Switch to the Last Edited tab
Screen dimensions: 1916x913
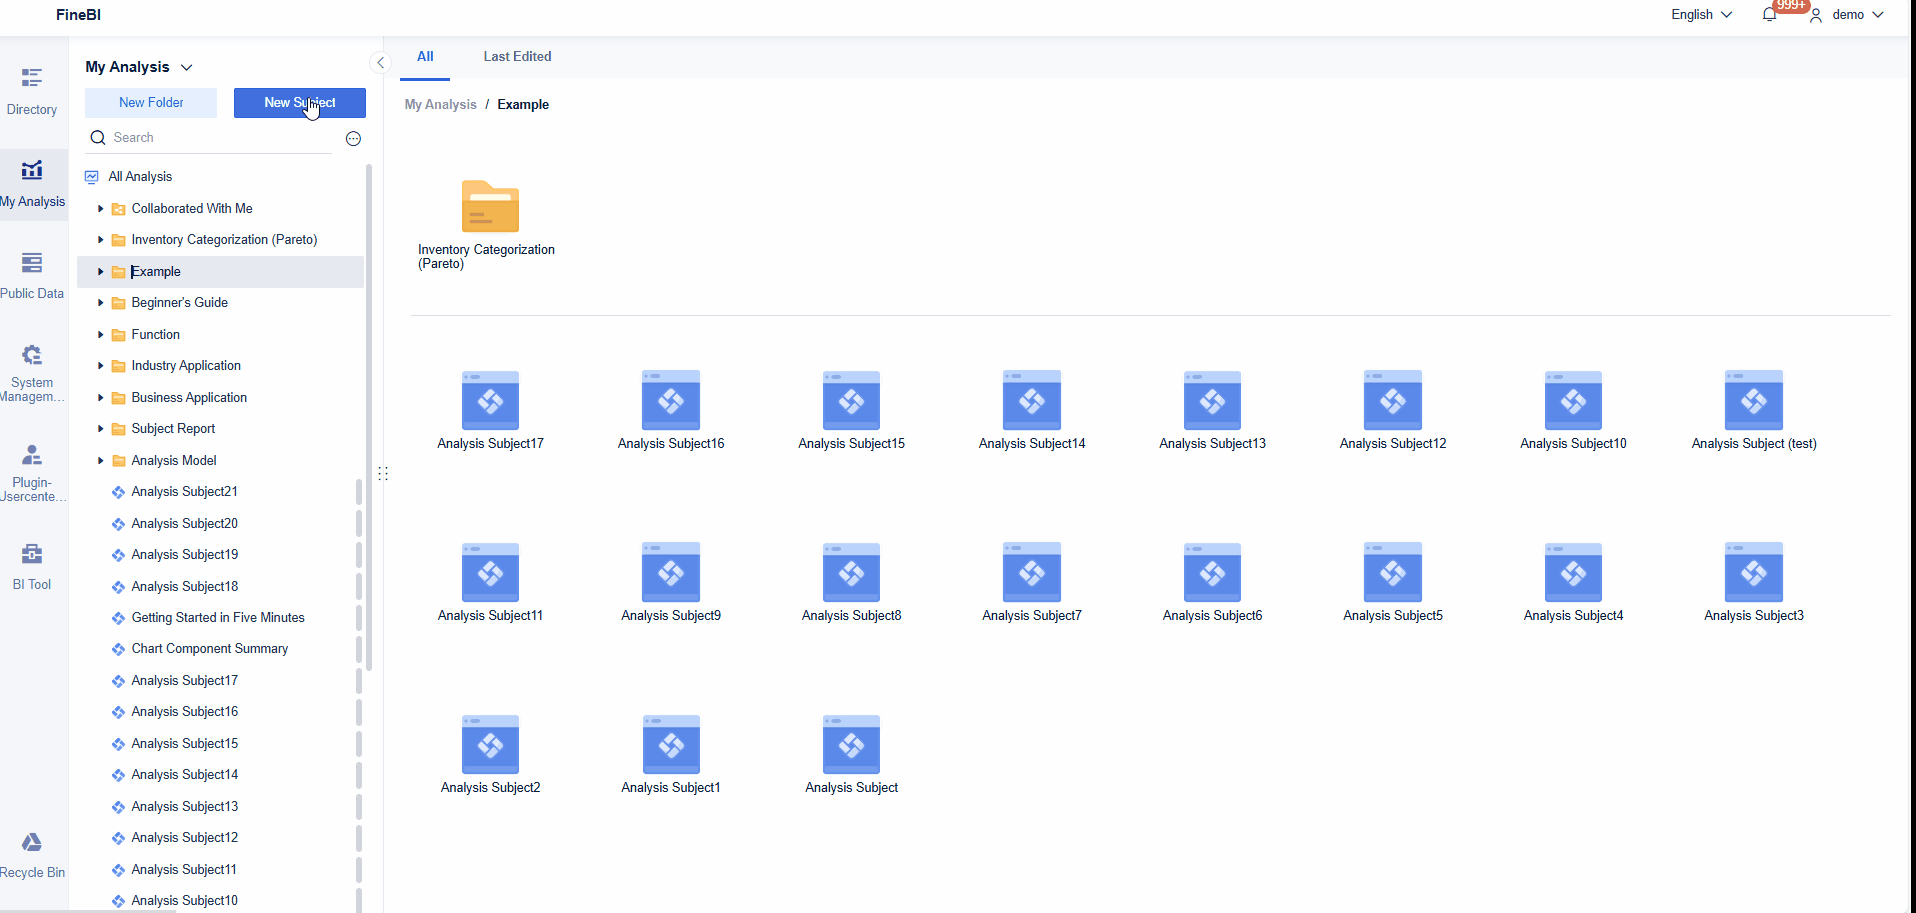coord(517,57)
